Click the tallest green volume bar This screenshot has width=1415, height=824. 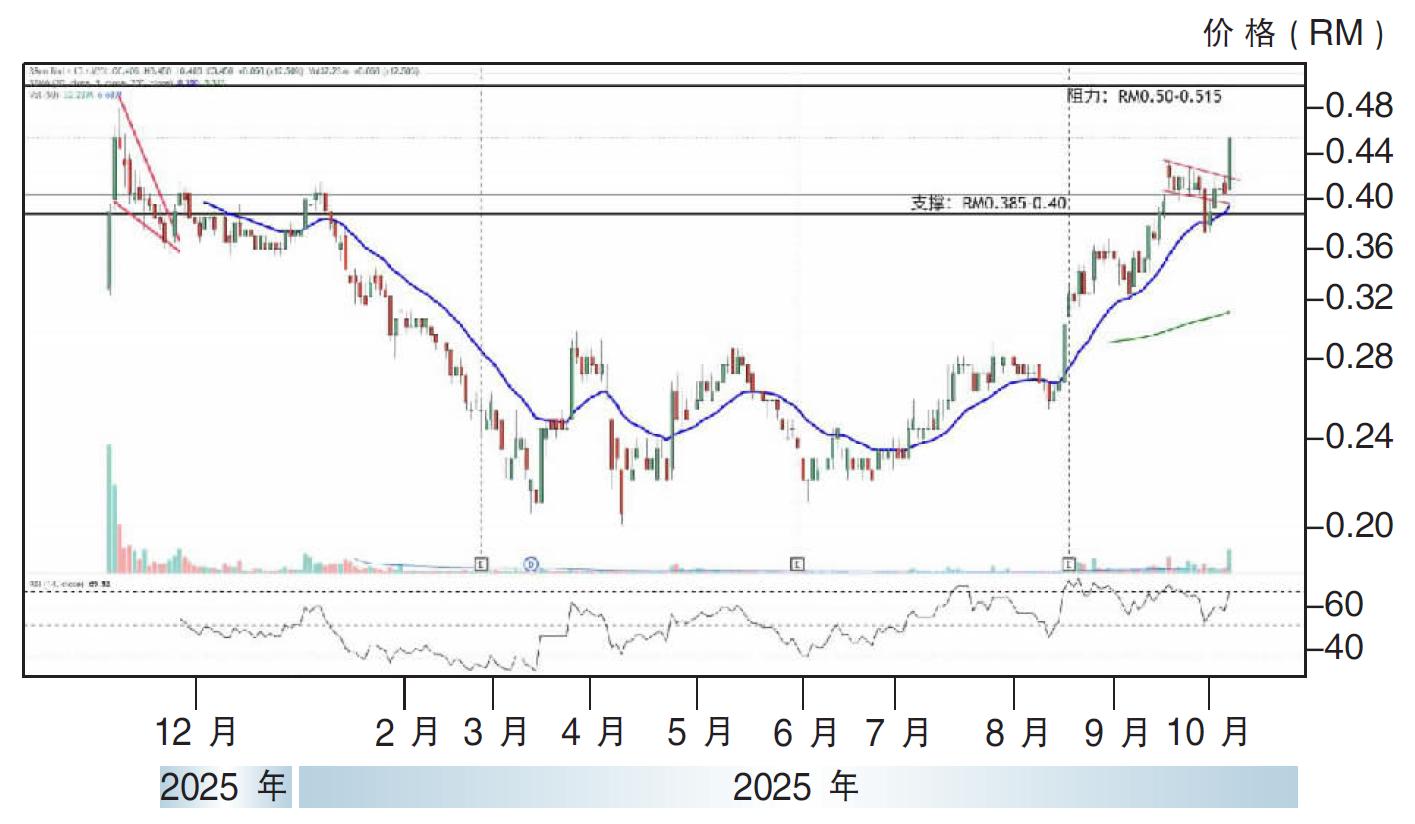(109, 507)
